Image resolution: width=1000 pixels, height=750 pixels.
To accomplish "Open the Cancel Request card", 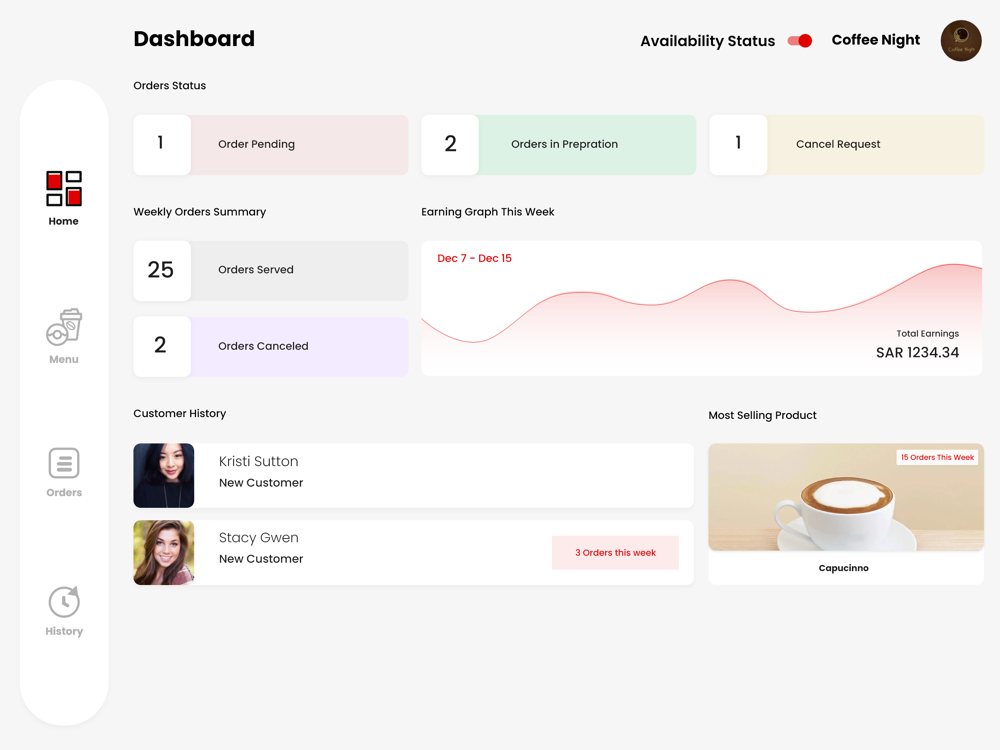I will (x=846, y=145).
